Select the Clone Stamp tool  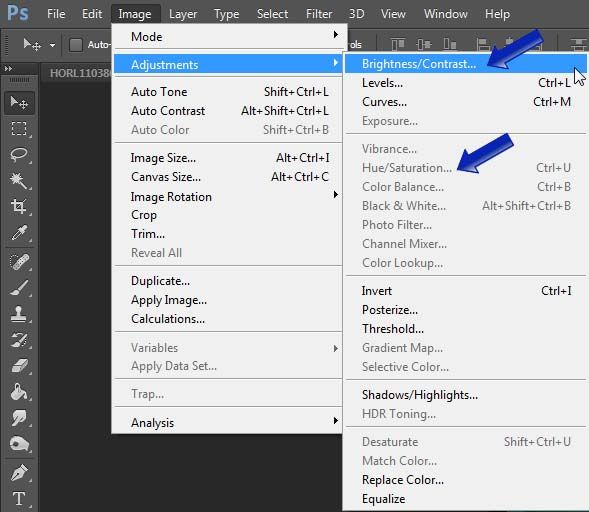tap(19, 314)
